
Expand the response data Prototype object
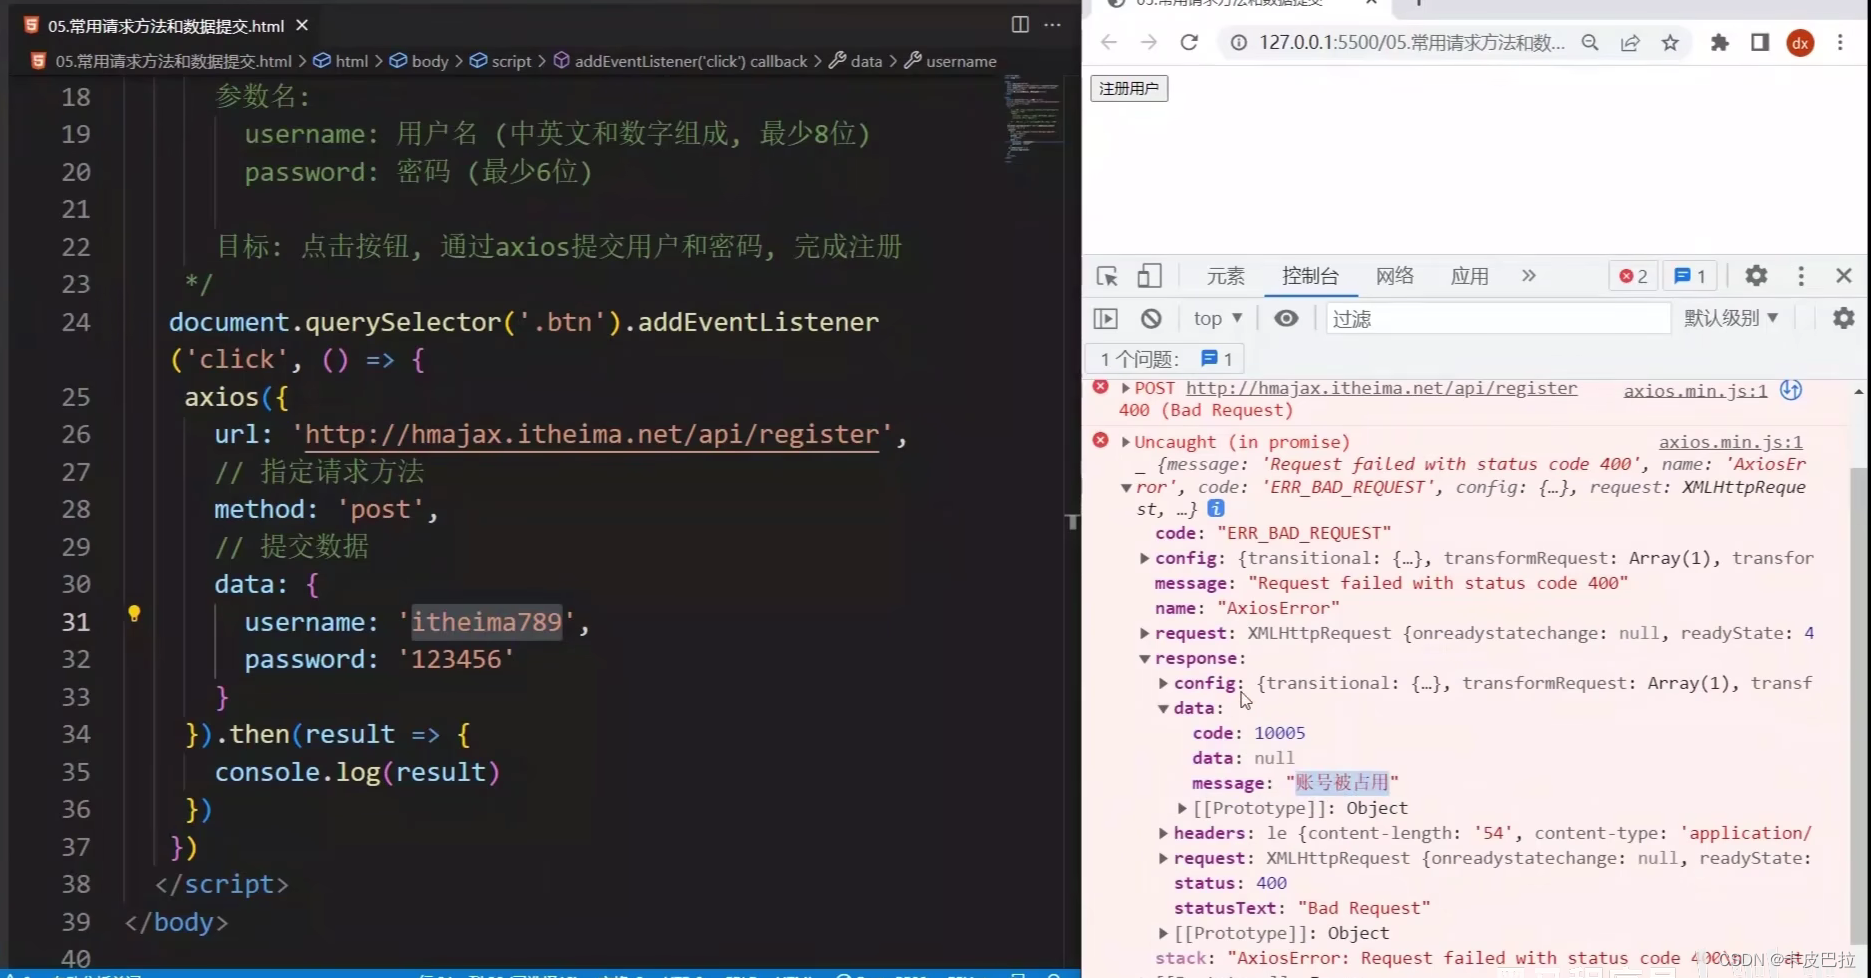point(1182,808)
